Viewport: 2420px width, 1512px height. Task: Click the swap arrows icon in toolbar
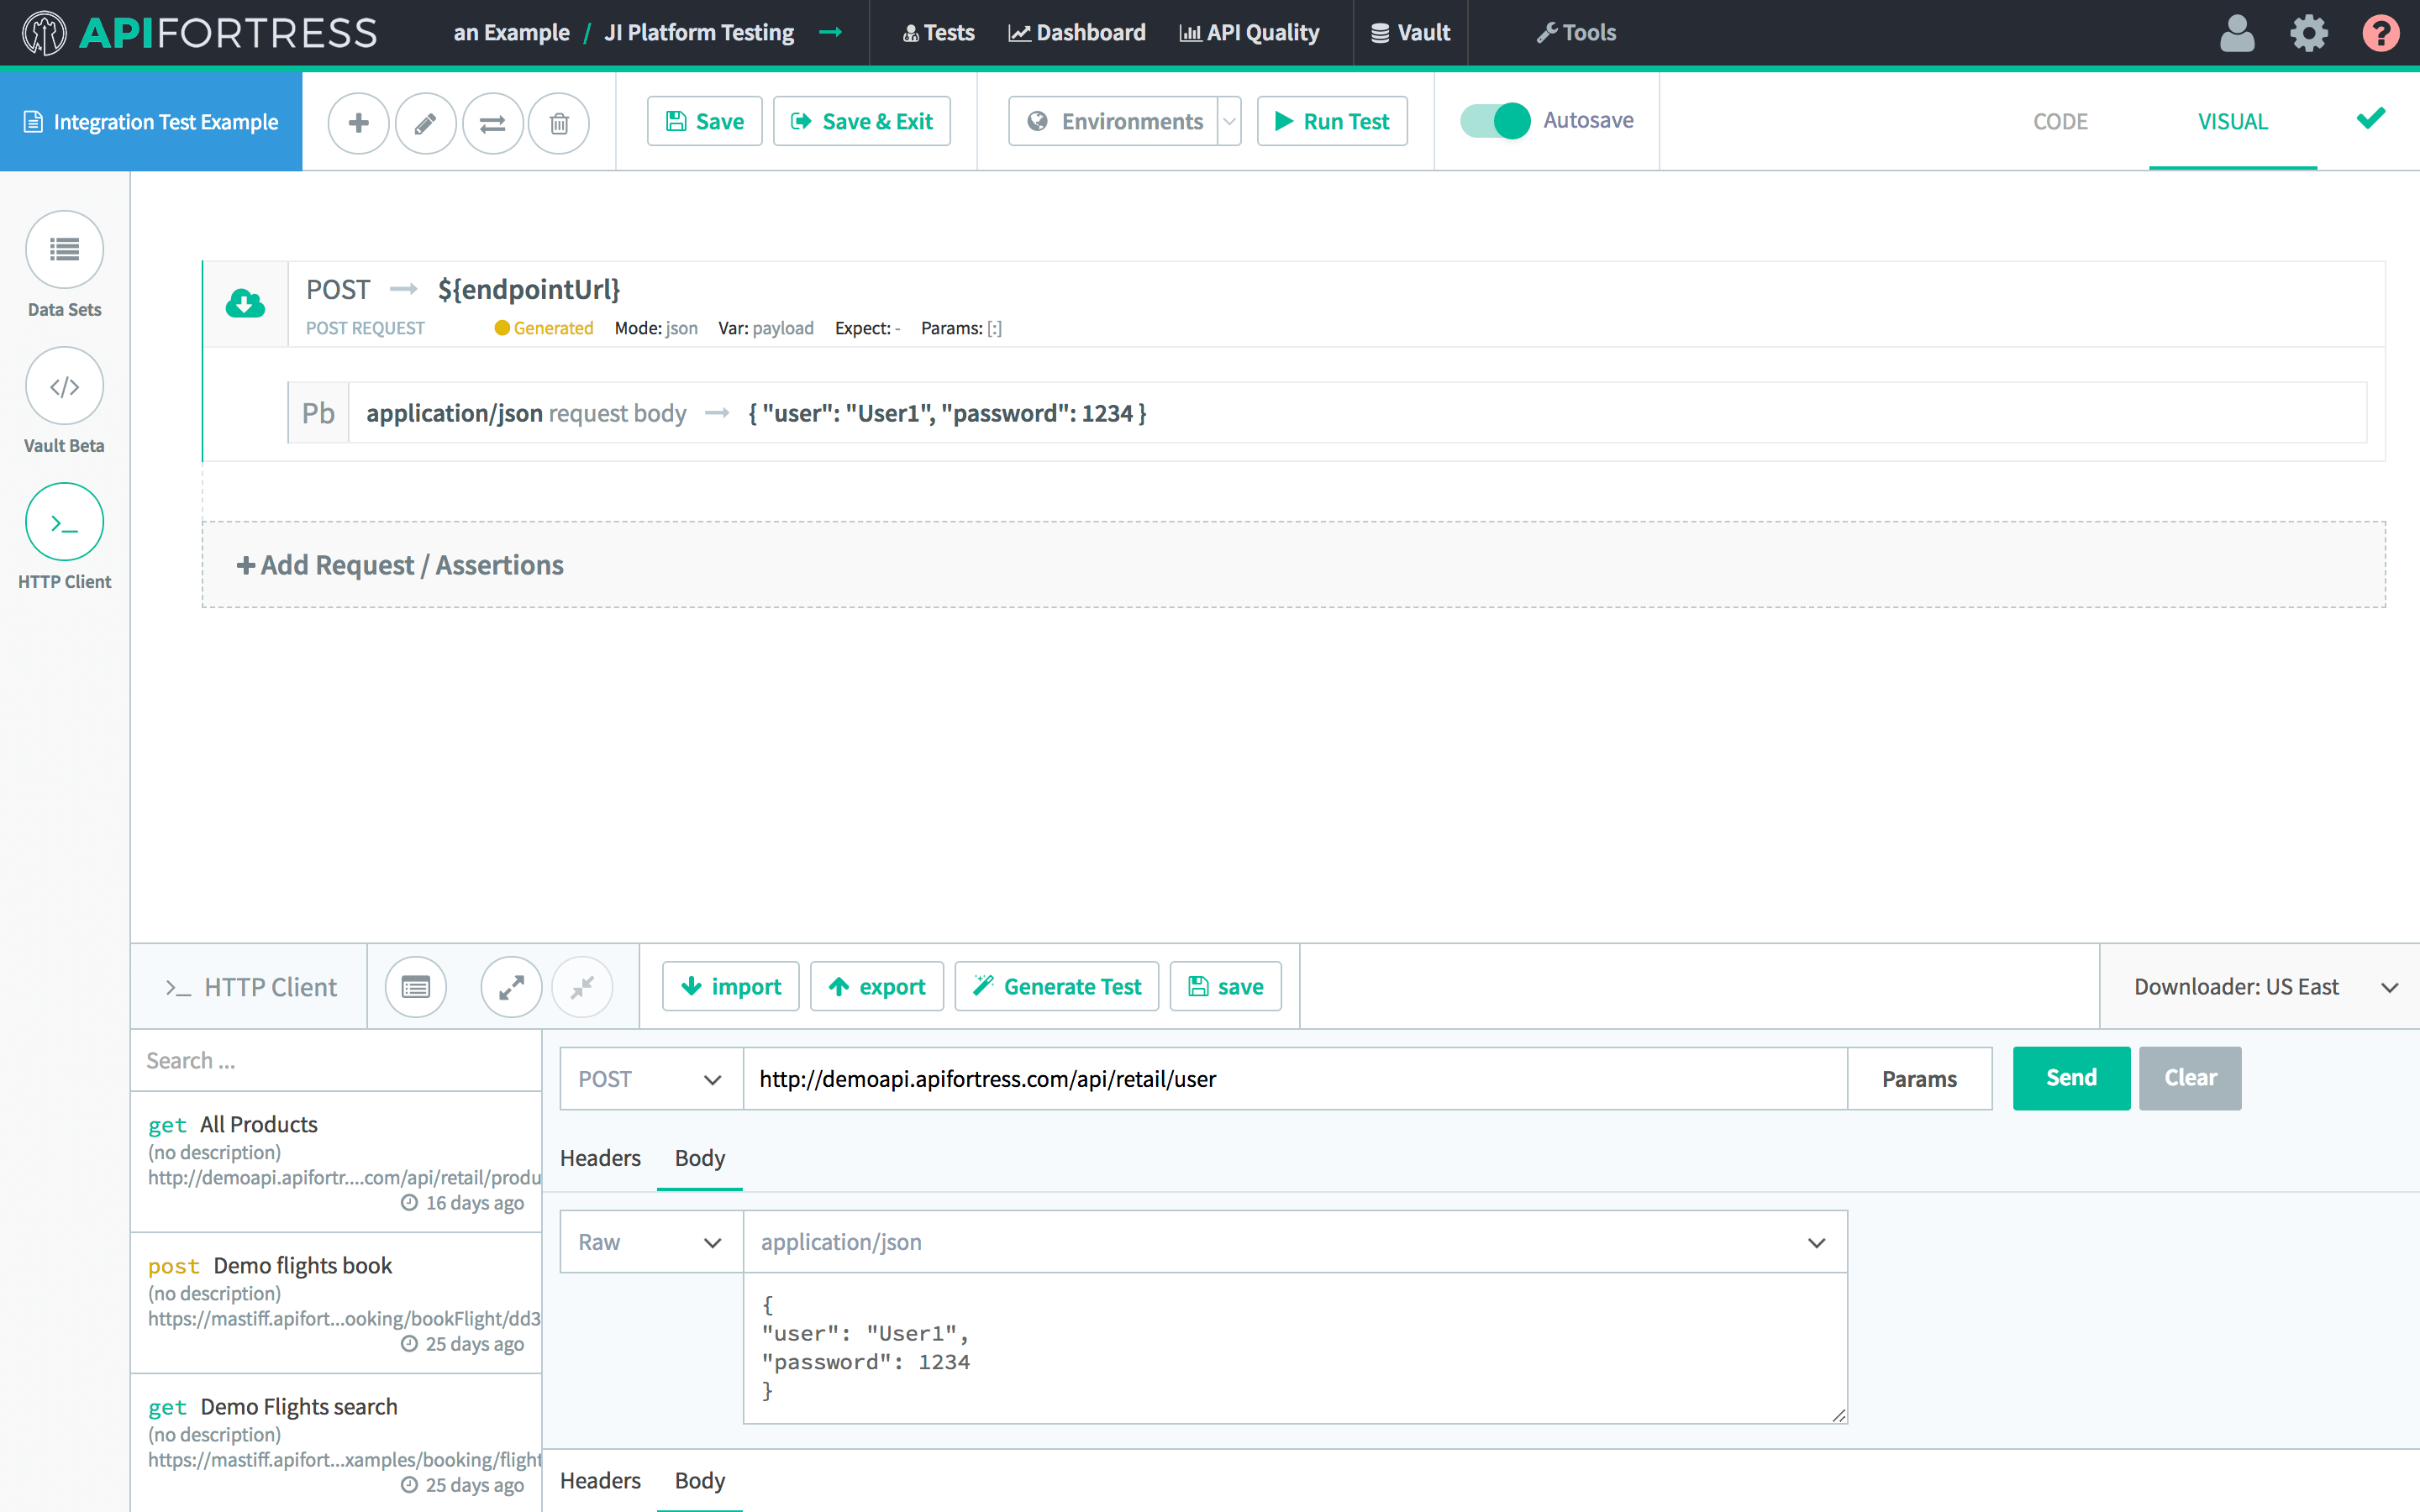492,122
